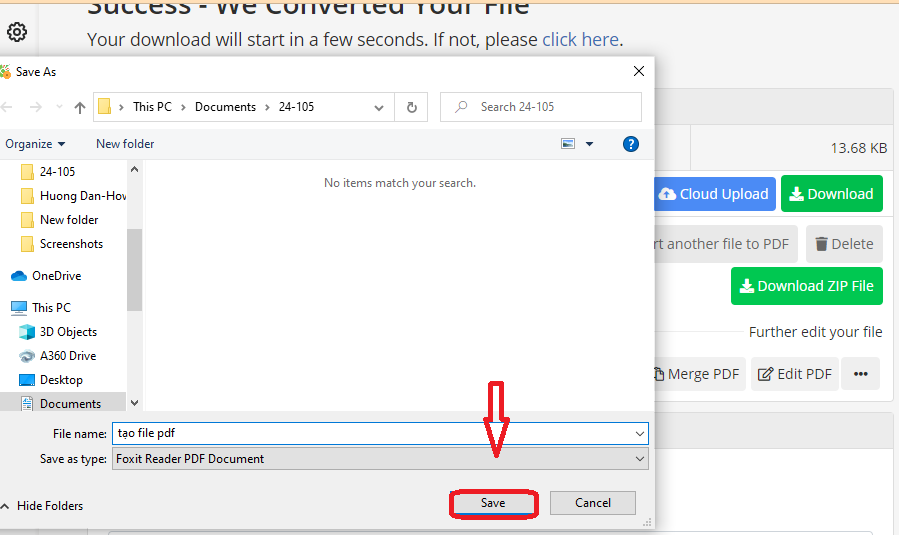Image resolution: width=899 pixels, height=535 pixels.
Task: Select 3D Objects in navigation pane
Action: [x=58, y=332]
